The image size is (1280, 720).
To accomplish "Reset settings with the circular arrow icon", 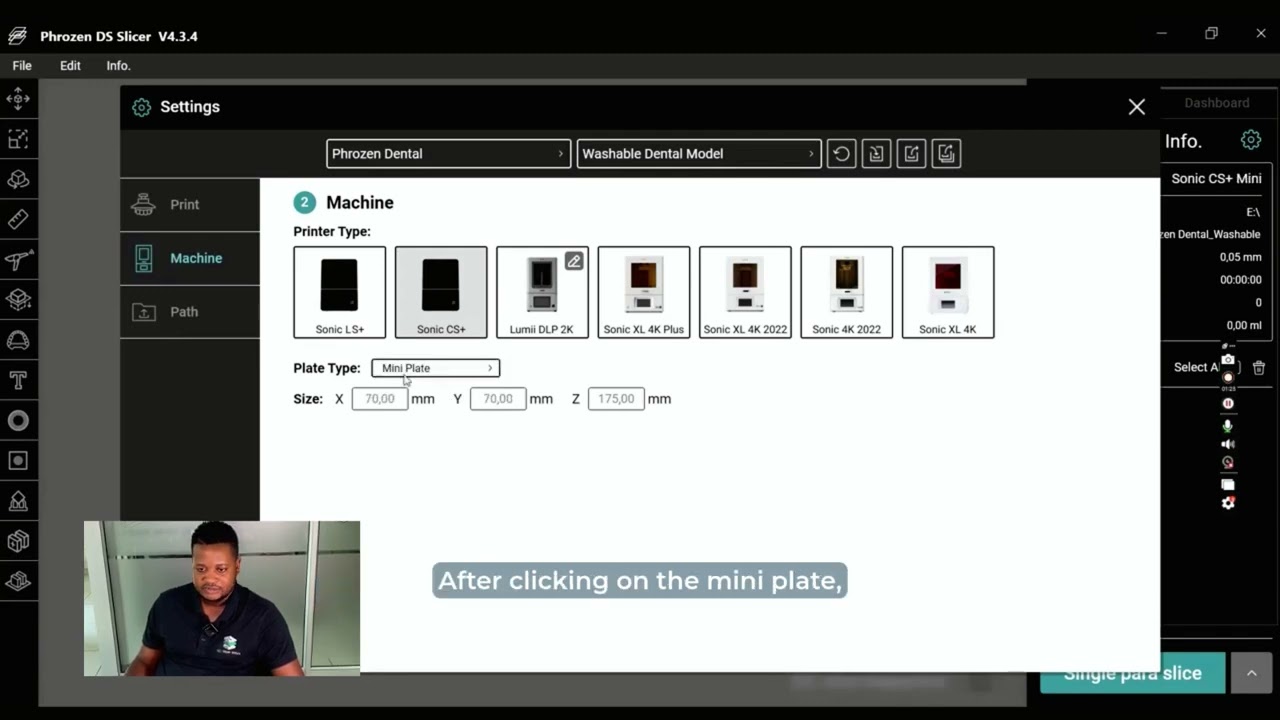I will tap(841, 154).
